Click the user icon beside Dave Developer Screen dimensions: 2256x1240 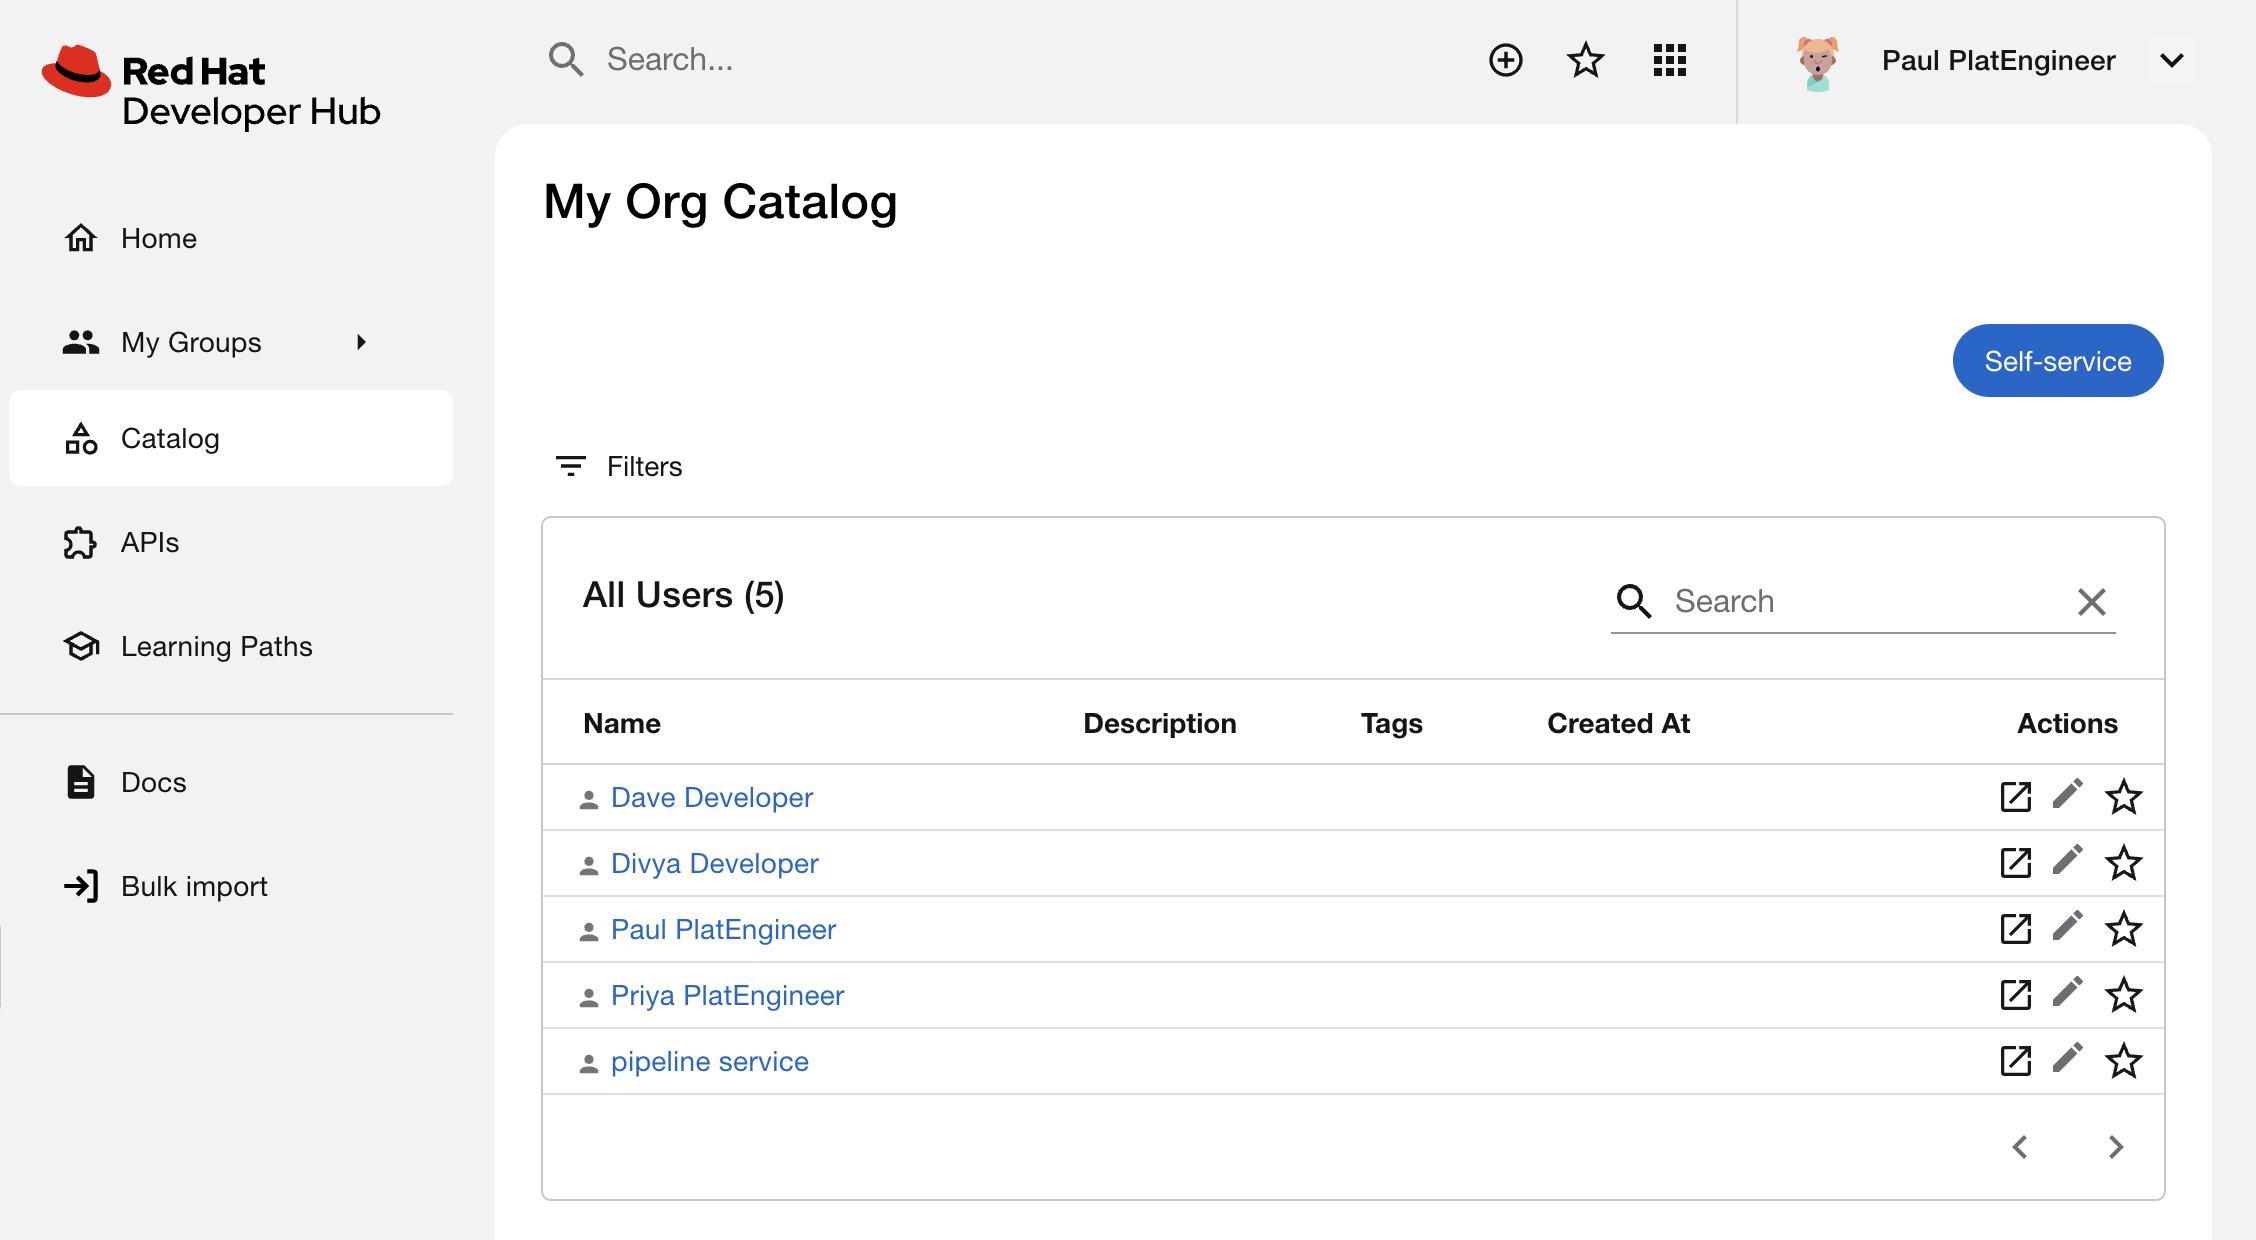coord(589,800)
